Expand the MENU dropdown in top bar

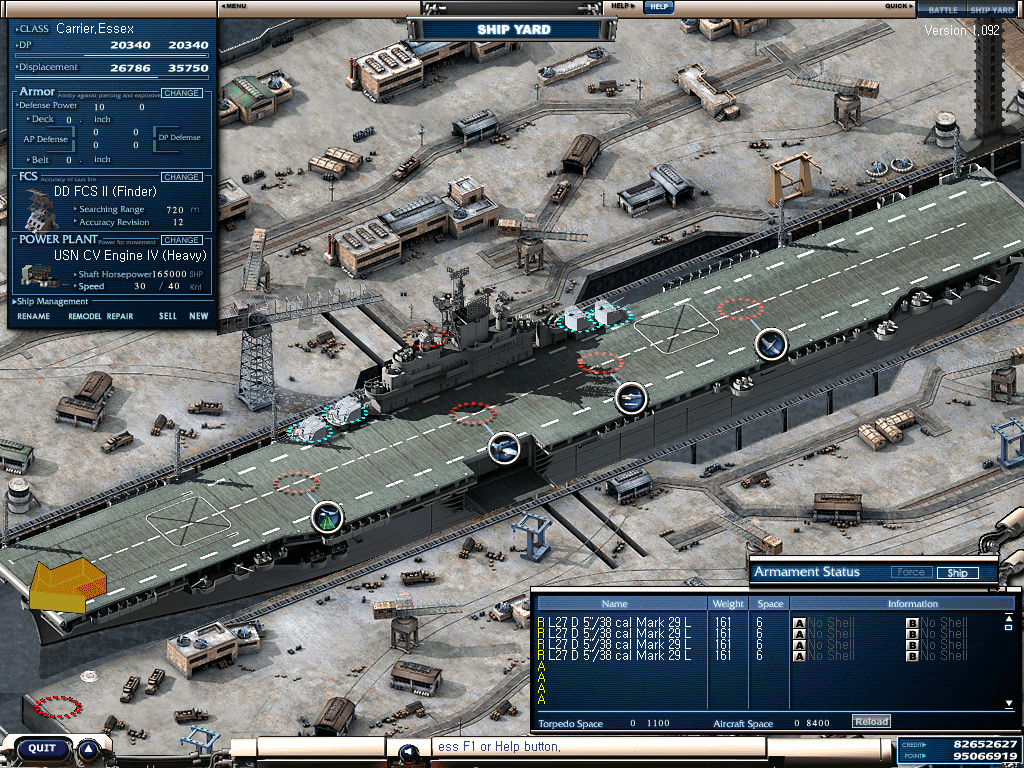[234, 6]
